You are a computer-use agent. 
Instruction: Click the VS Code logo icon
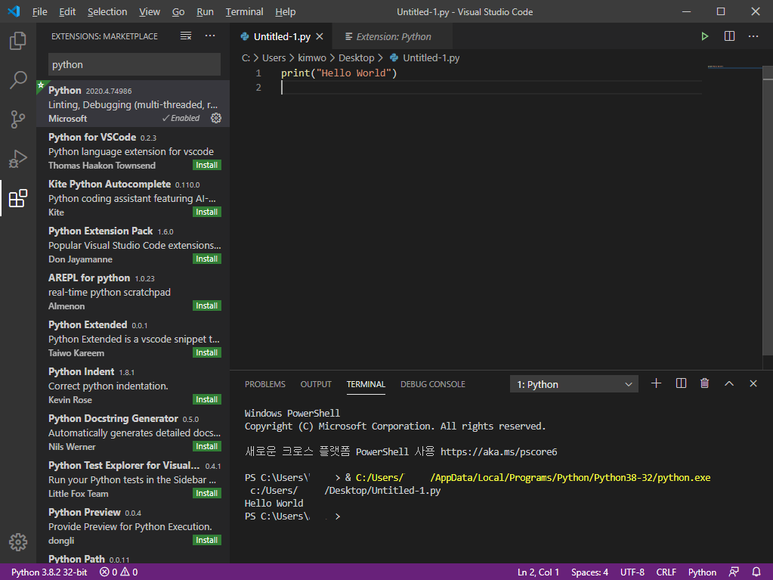(14, 11)
